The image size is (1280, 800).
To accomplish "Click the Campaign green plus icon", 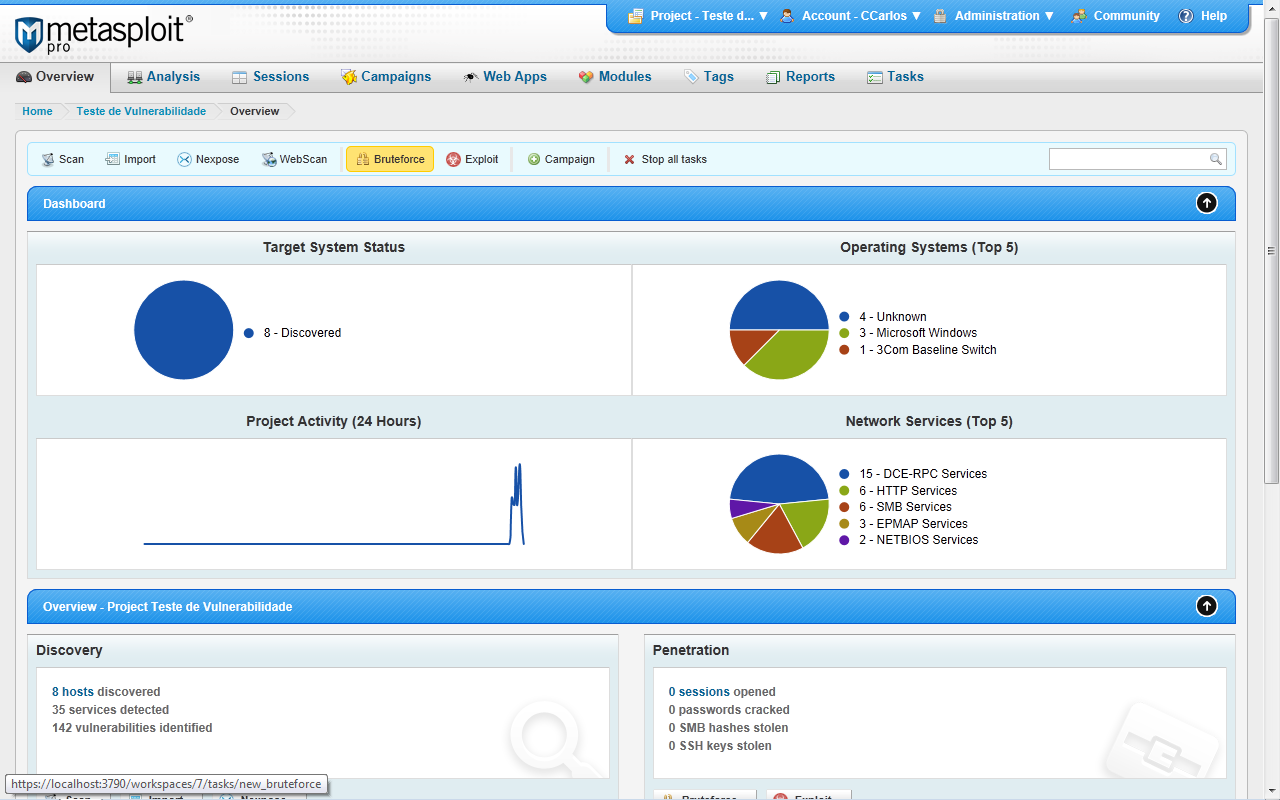I will pos(534,159).
